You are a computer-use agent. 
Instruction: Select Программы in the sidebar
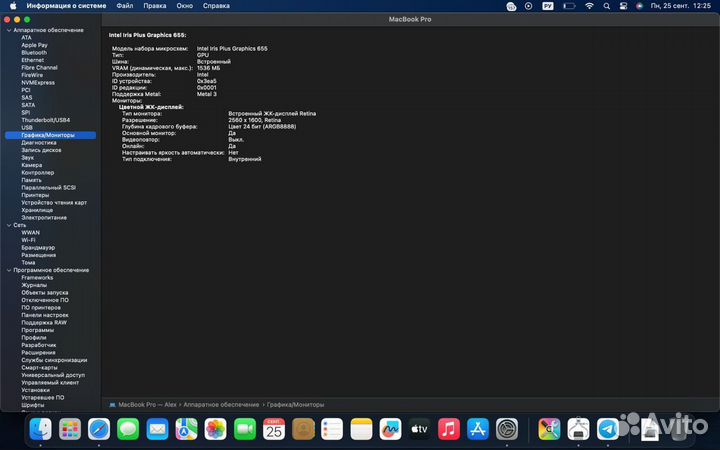[x=38, y=330]
